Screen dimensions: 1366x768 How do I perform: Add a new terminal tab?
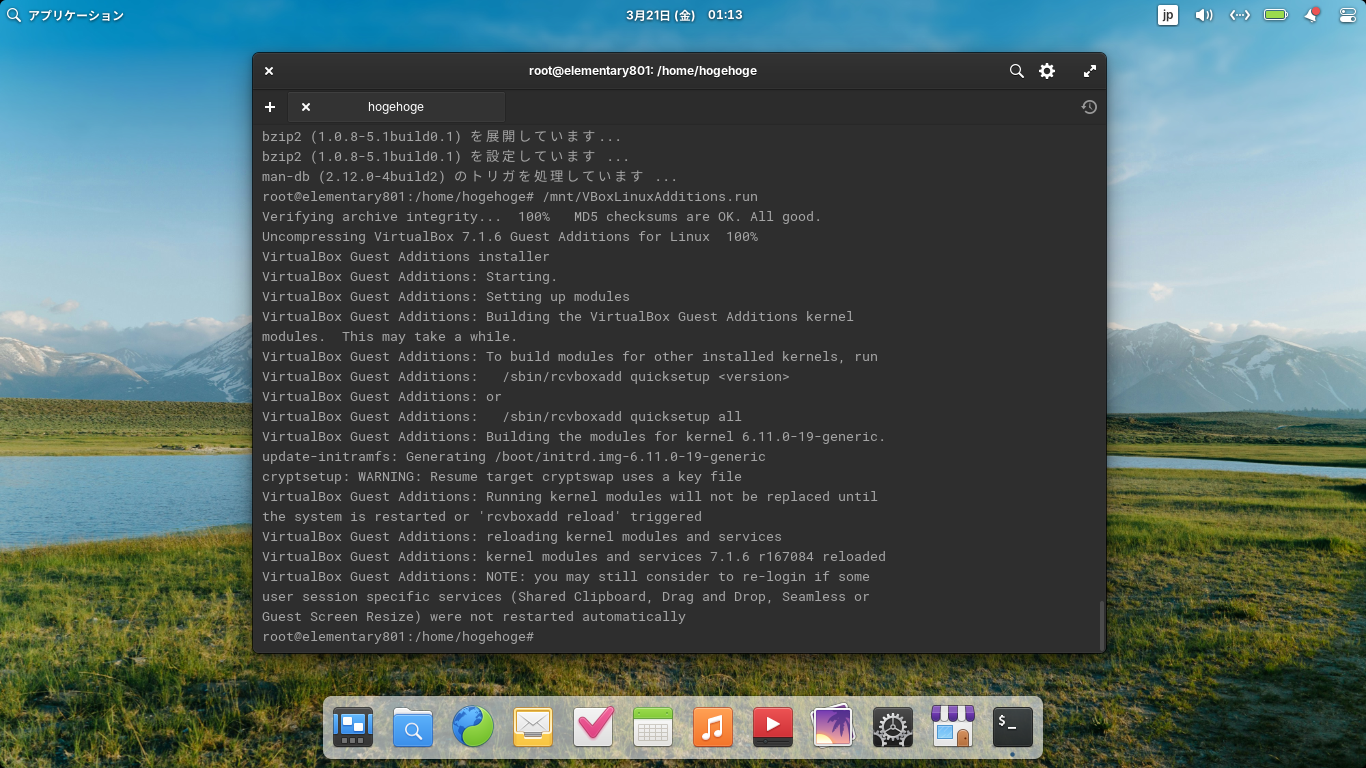click(x=270, y=107)
